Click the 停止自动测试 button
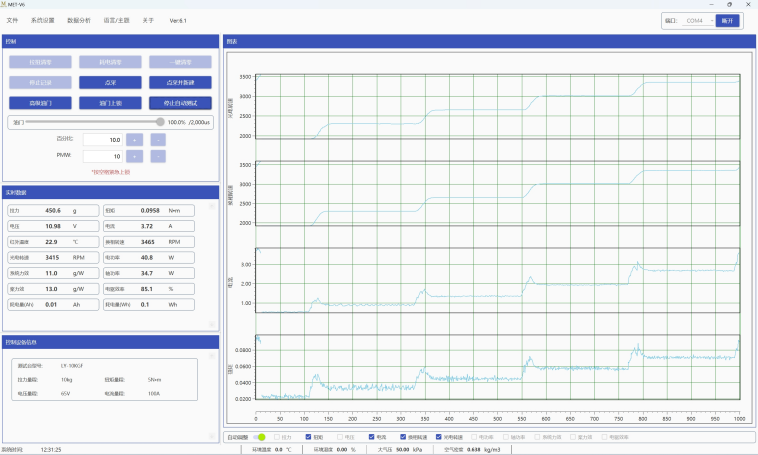Image resolution: width=758 pixels, height=455 pixels. tap(180, 103)
